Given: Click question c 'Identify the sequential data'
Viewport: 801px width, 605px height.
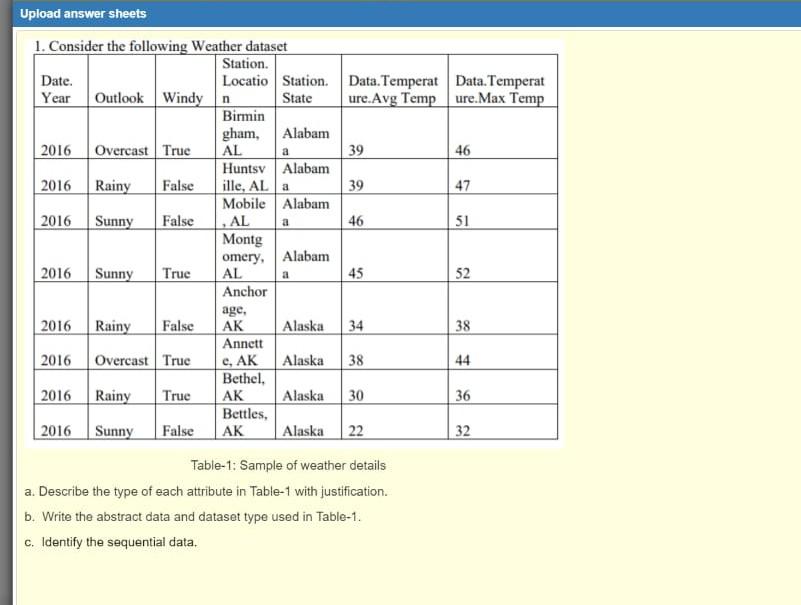Looking at the screenshot, I should [x=110, y=542].
